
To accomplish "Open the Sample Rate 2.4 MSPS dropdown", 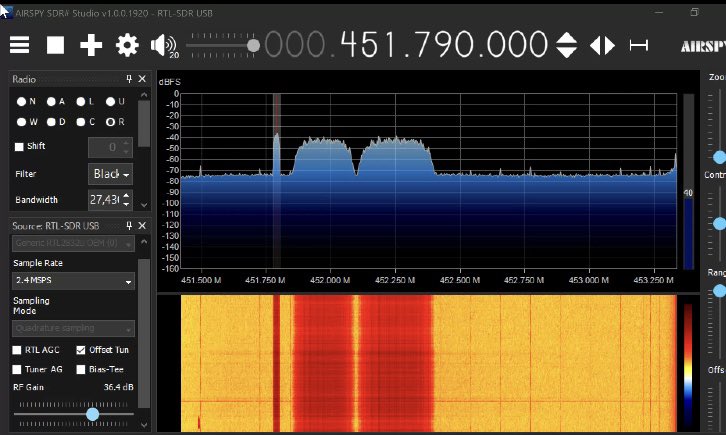I will pyautogui.click(x=73, y=280).
